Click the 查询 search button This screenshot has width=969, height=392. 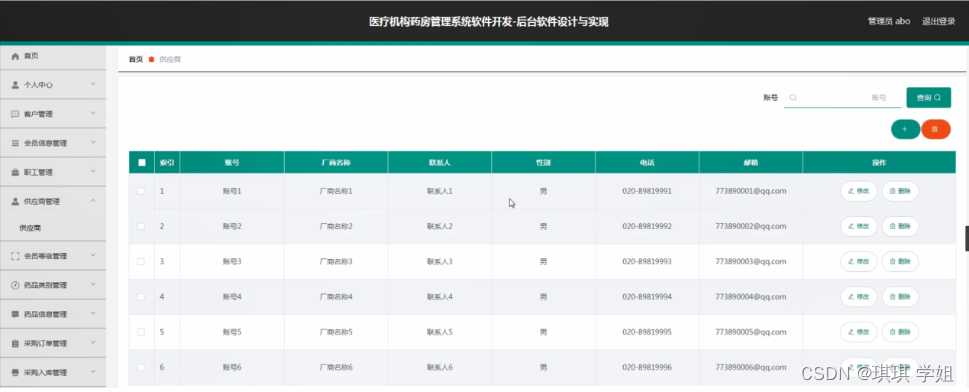[928, 98]
